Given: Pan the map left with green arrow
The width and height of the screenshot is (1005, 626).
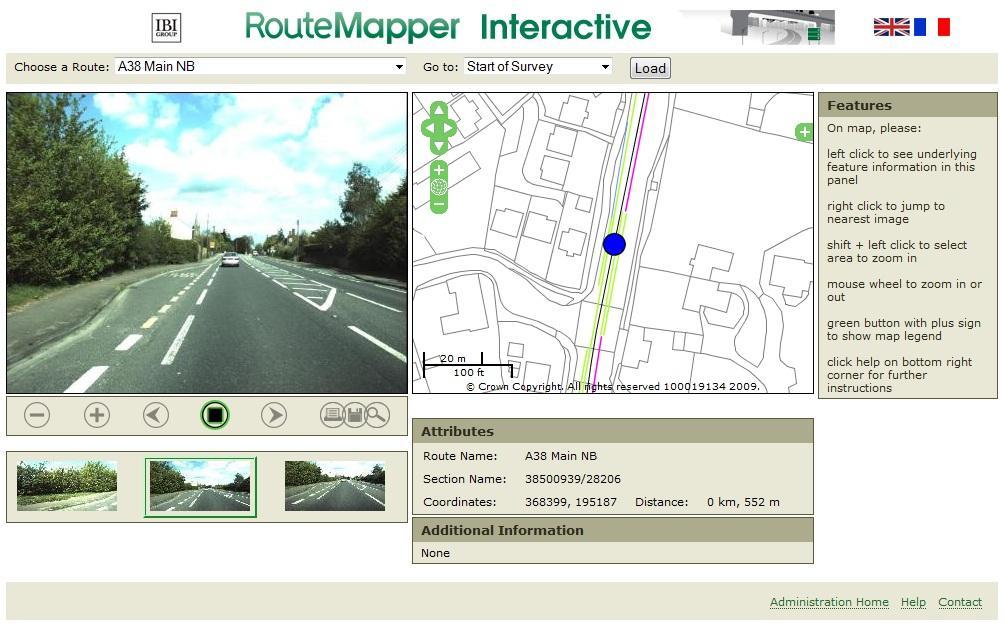Looking at the screenshot, I should (x=428, y=128).
